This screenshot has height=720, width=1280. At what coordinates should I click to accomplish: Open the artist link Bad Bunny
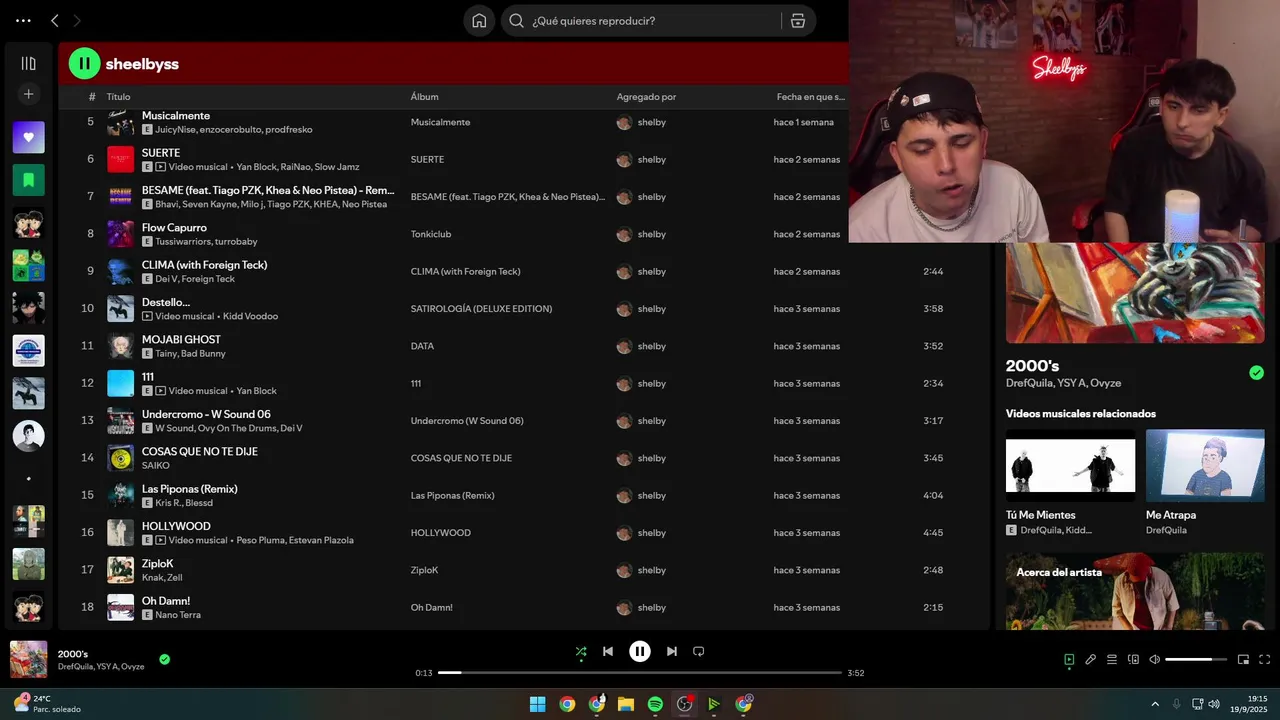[203, 354]
